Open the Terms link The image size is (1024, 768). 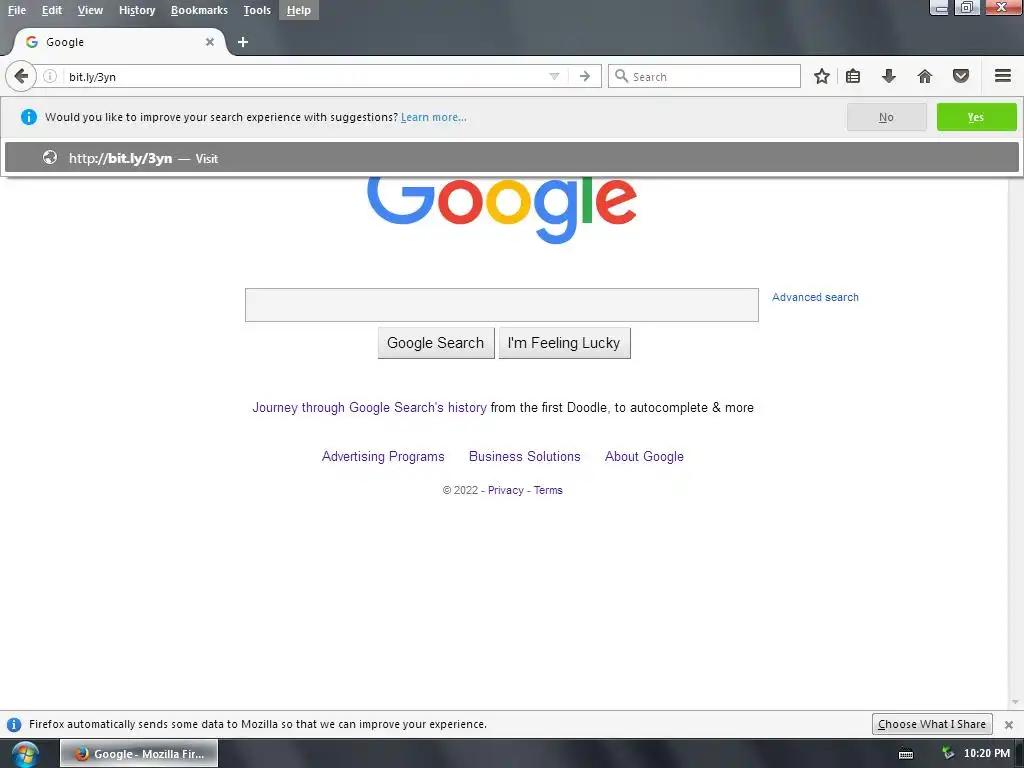coord(548,490)
